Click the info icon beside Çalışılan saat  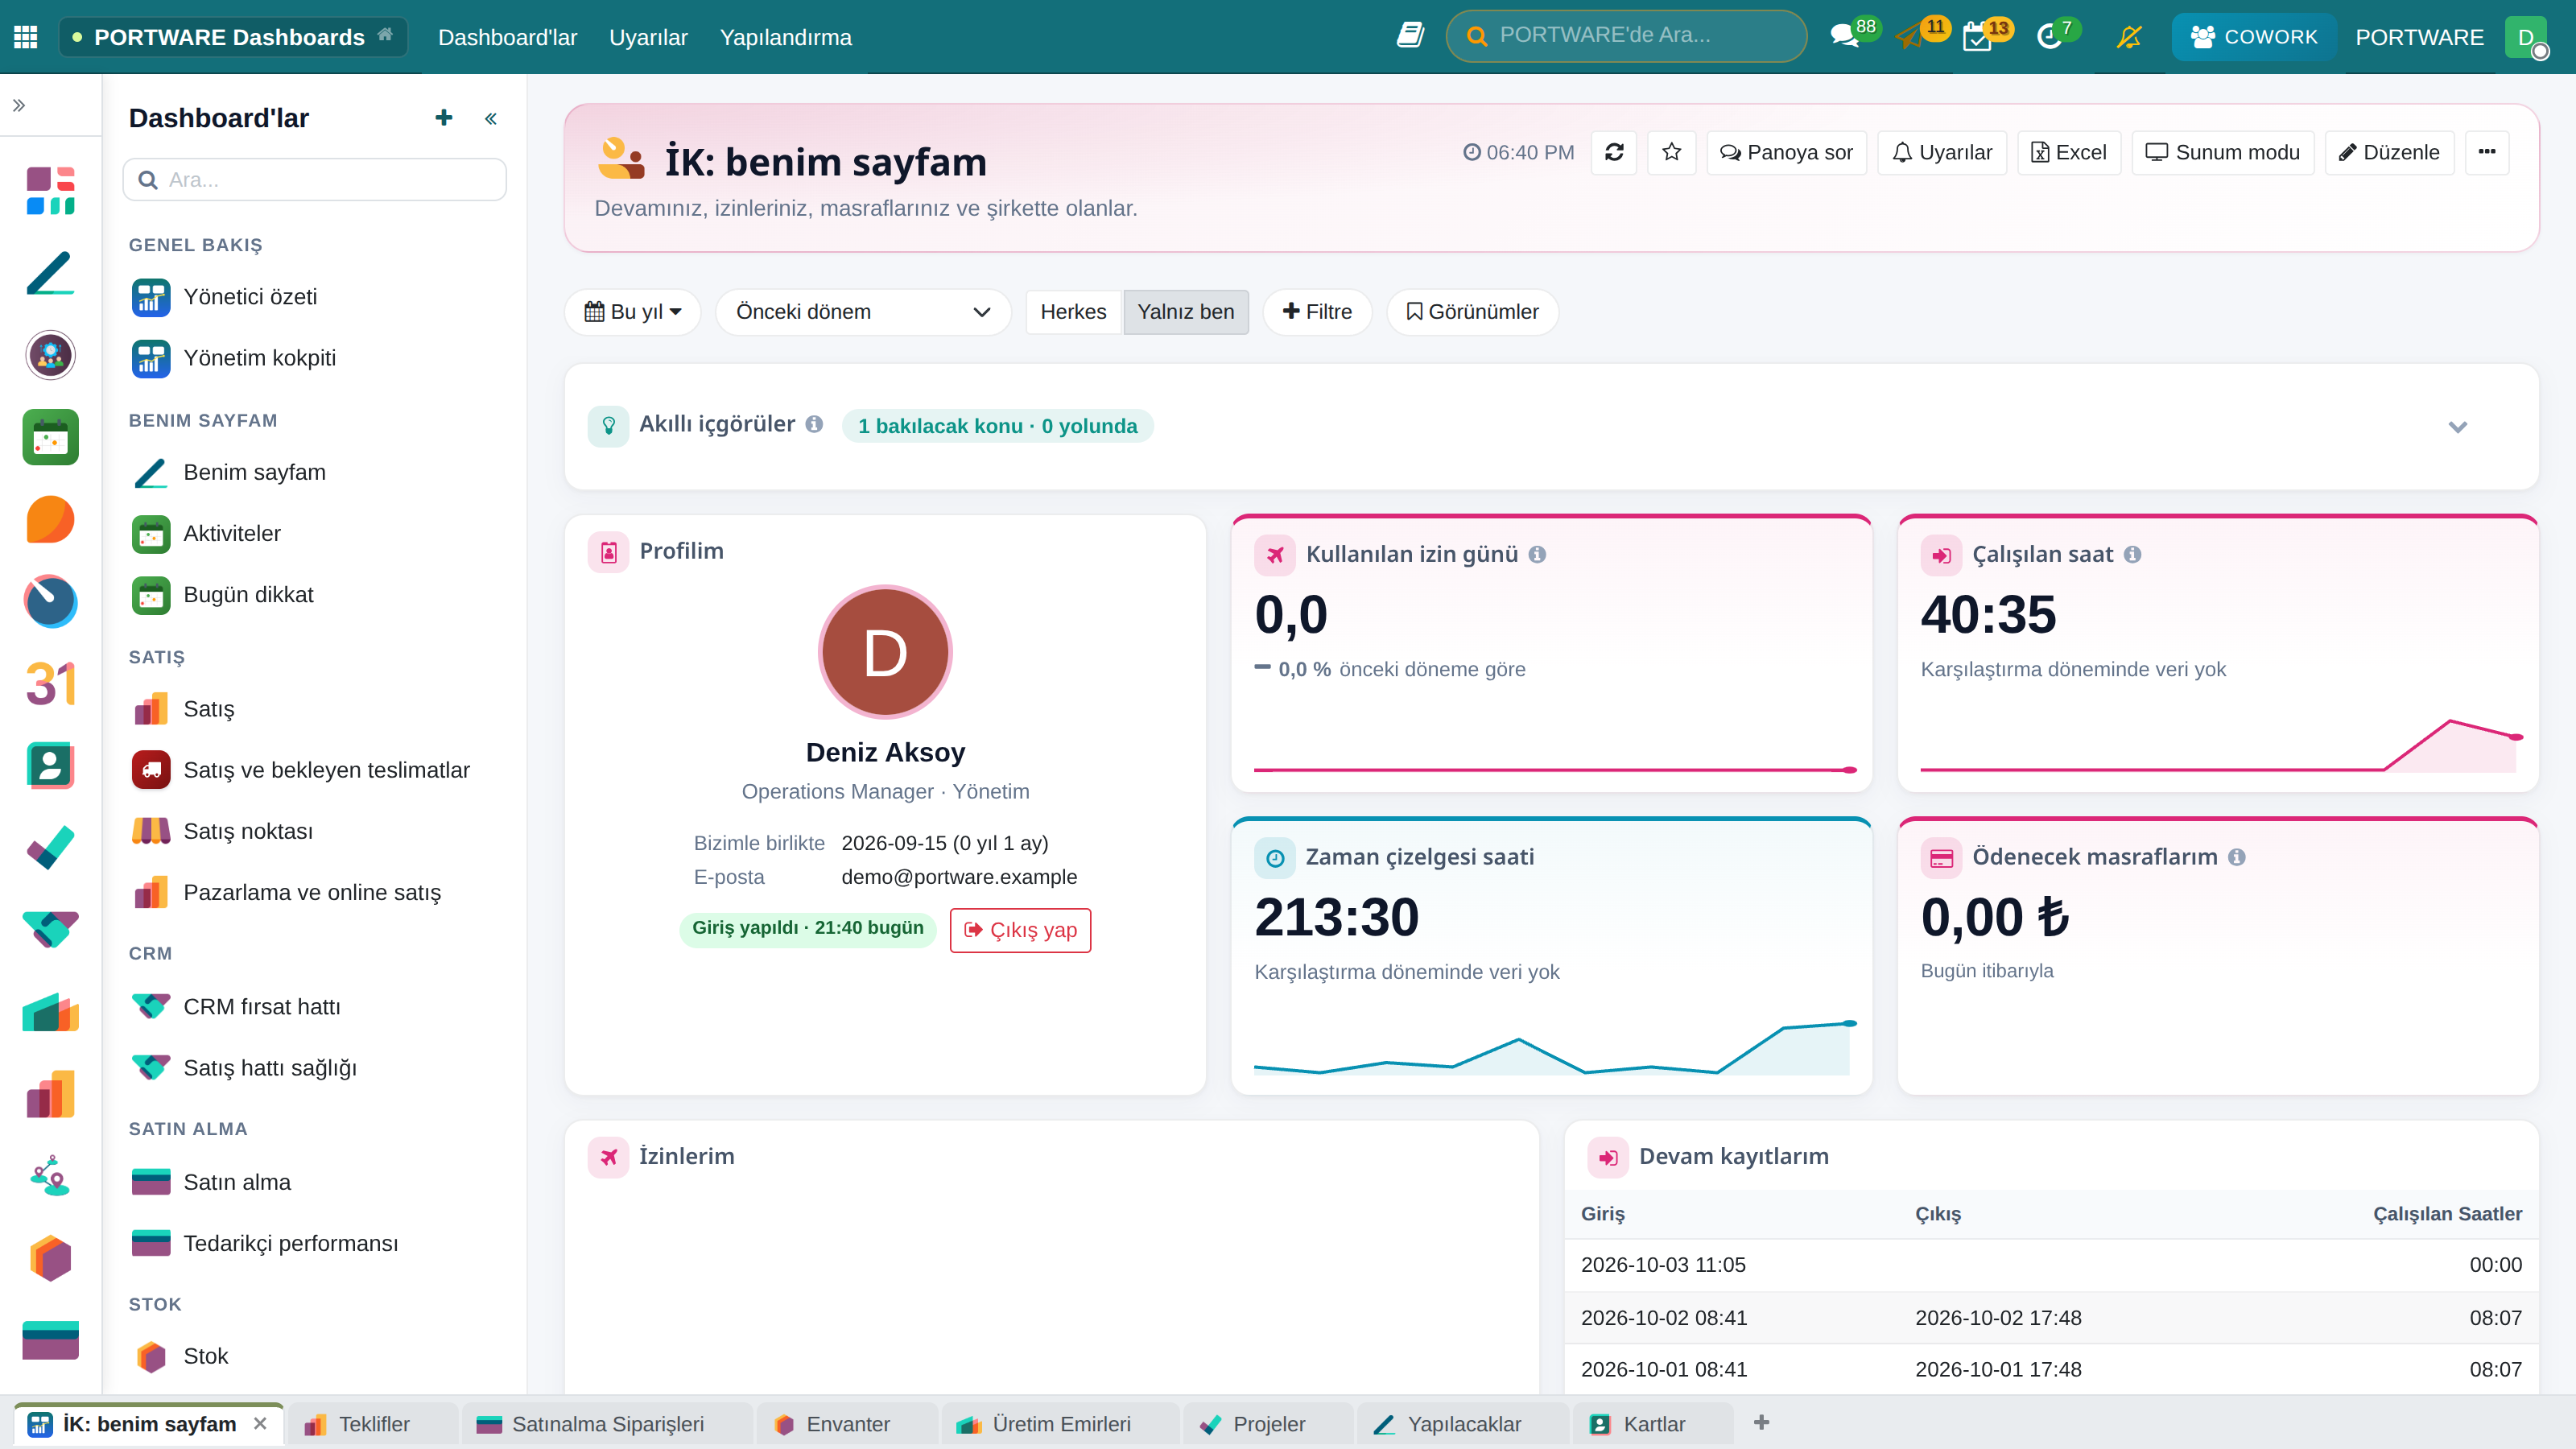click(2132, 554)
